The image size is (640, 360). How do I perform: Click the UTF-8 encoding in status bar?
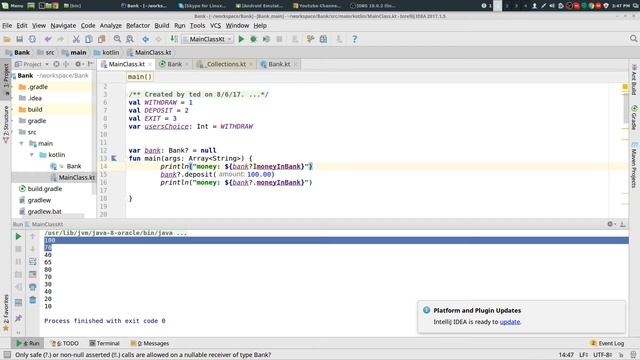602,355
